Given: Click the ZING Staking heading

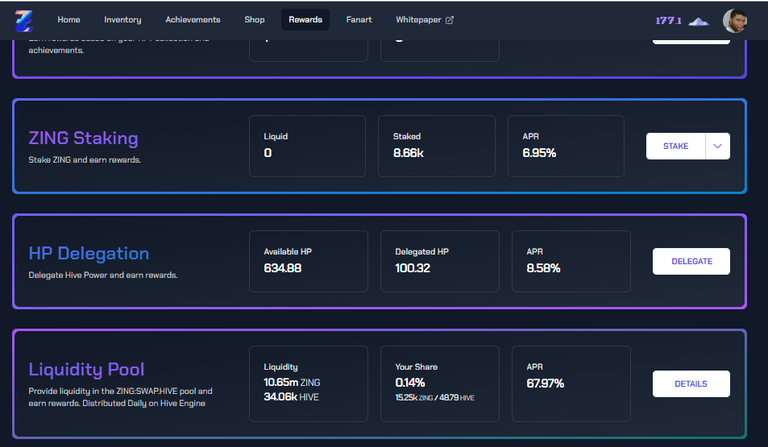Looking at the screenshot, I should (83, 138).
